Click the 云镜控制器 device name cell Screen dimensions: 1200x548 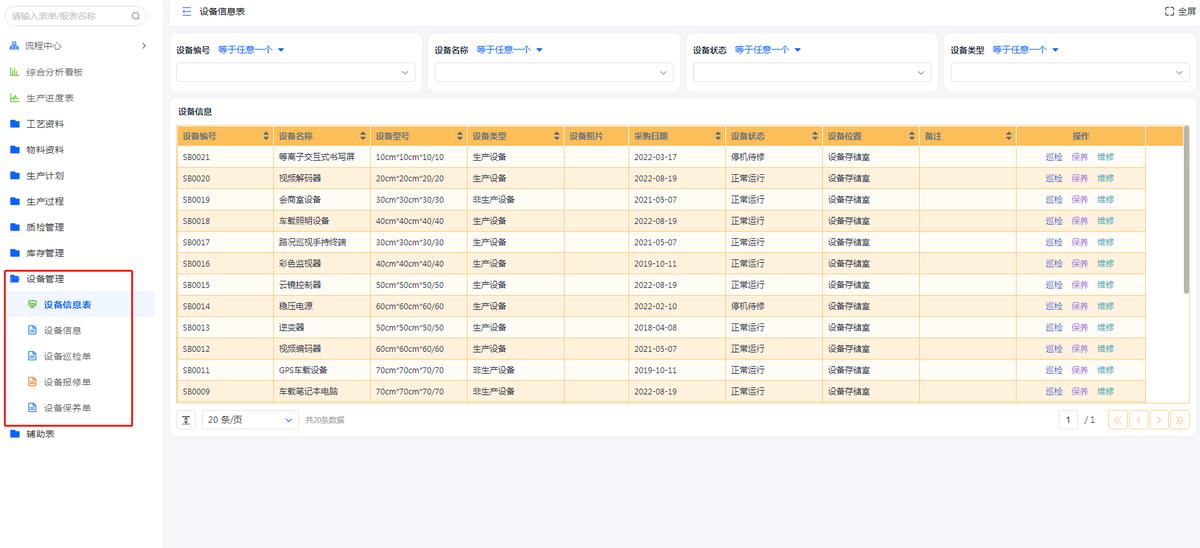click(x=321, y=284)
